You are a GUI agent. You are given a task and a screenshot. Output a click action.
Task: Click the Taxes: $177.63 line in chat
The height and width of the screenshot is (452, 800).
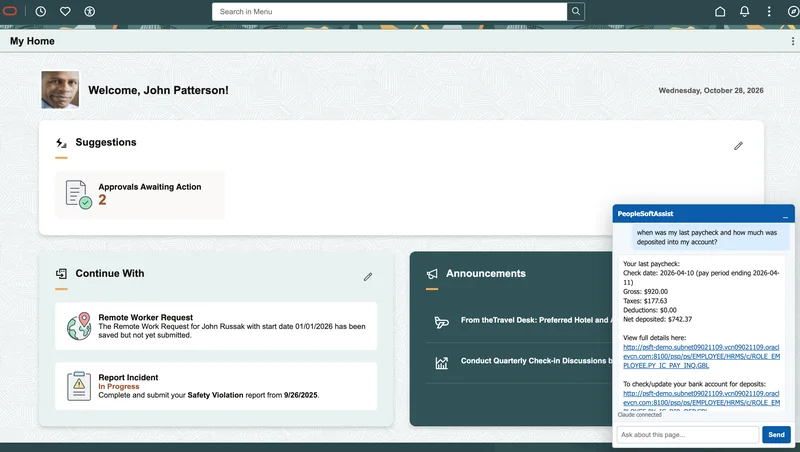[x=645, y=301]
